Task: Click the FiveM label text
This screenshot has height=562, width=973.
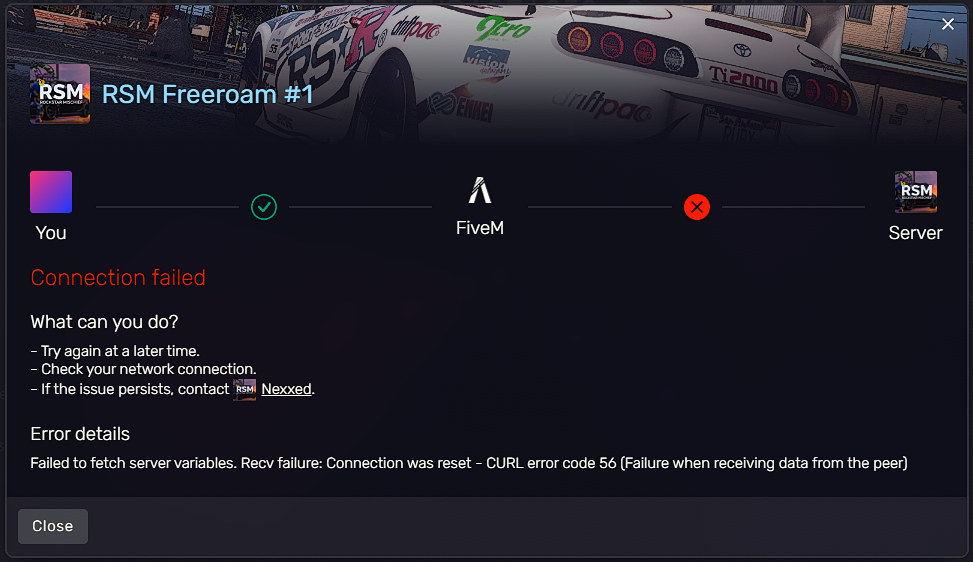Action: point(480,228)
